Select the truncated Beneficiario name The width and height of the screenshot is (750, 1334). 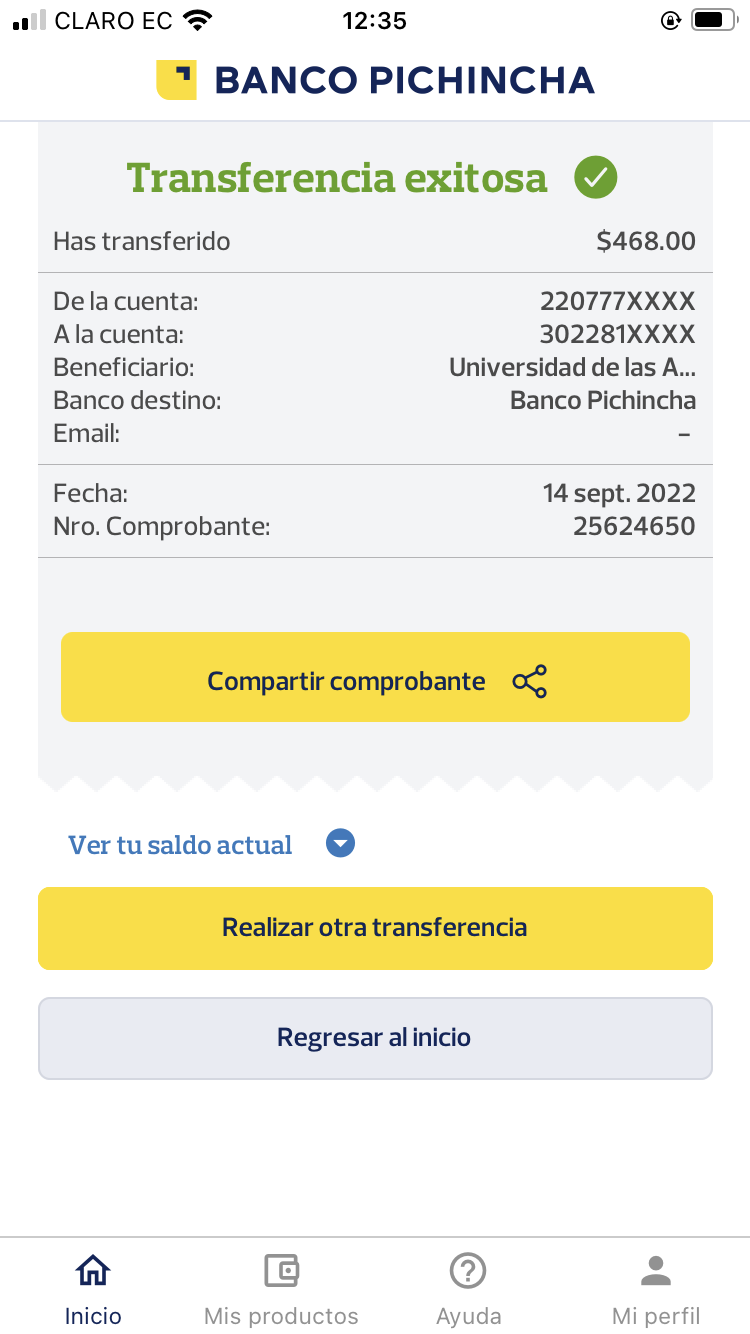[x=572, y=367]
